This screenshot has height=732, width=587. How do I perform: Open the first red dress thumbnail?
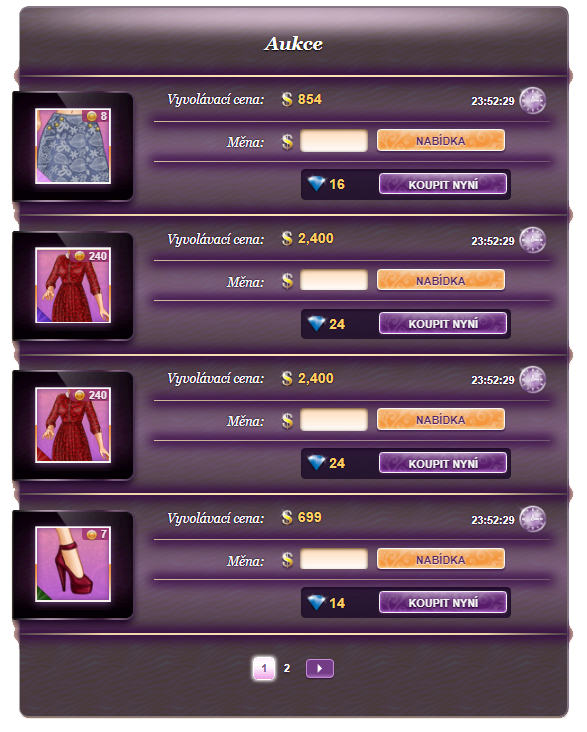tap(73, 285)
